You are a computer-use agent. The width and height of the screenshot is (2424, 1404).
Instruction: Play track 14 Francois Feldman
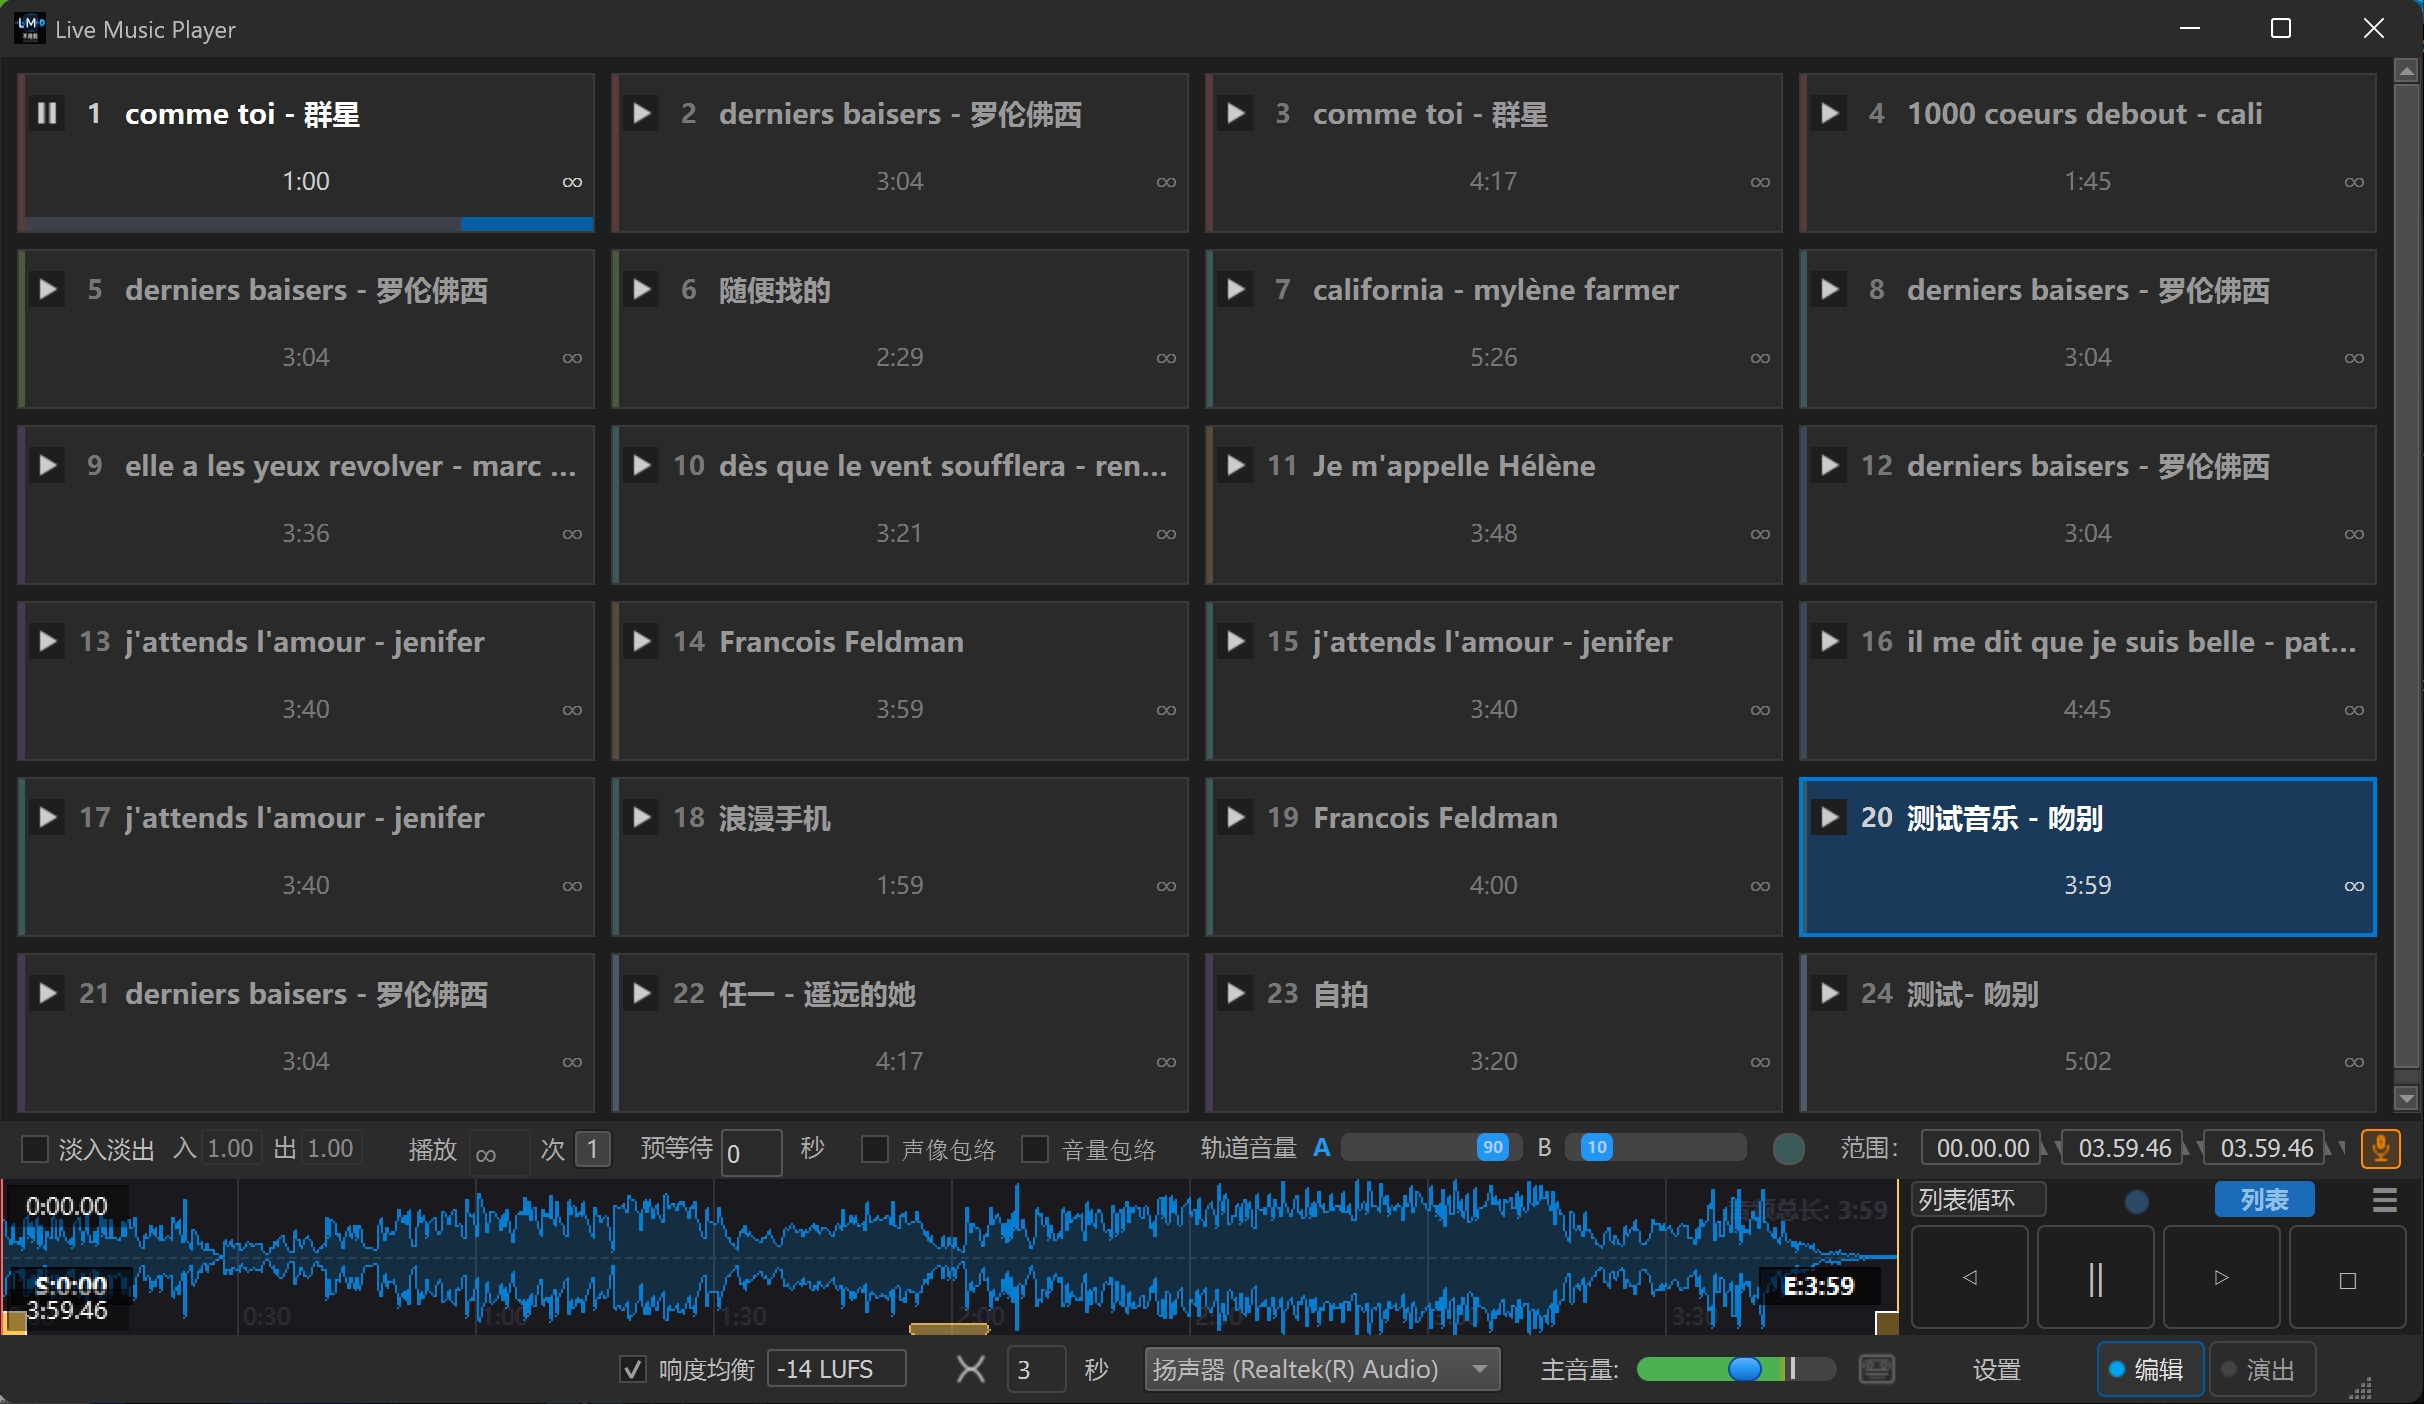pos(642,641)
